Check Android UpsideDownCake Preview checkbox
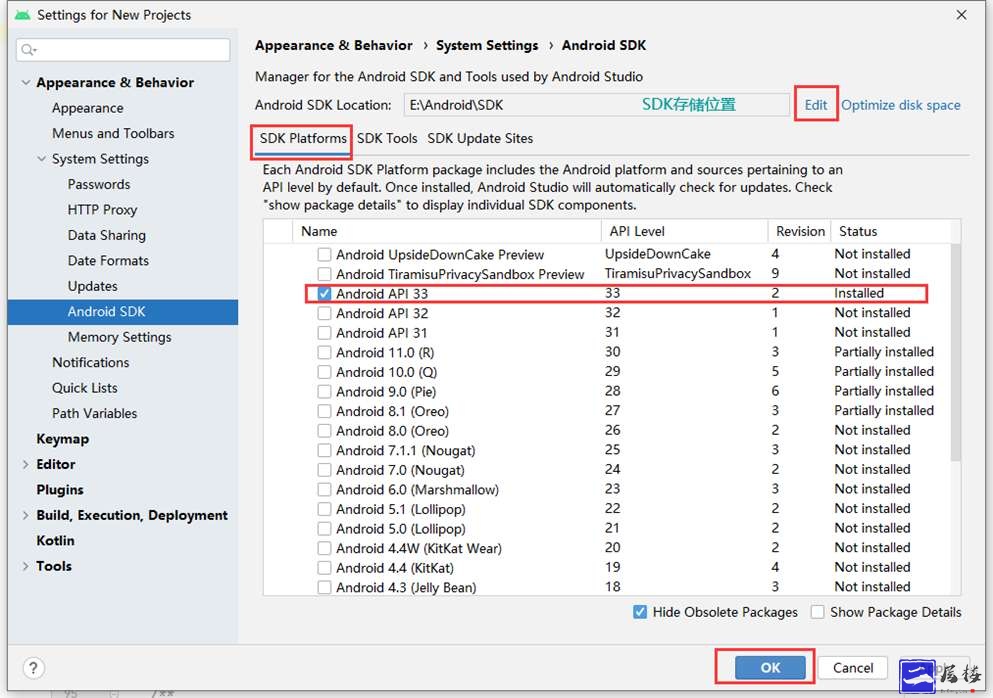The width and height of the screenshot is (993, 698). (324, 255)
